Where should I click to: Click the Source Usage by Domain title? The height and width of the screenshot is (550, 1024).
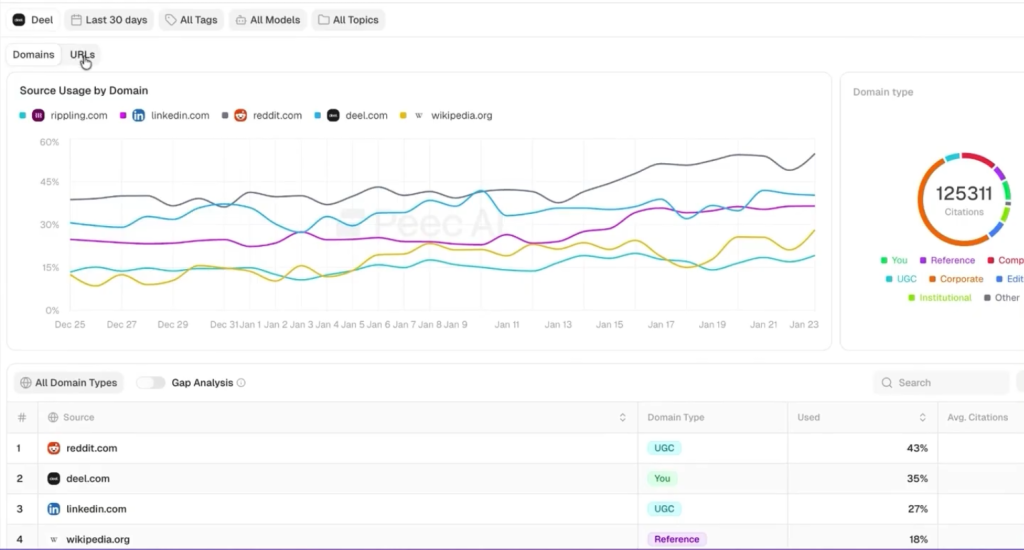[84, 91]
